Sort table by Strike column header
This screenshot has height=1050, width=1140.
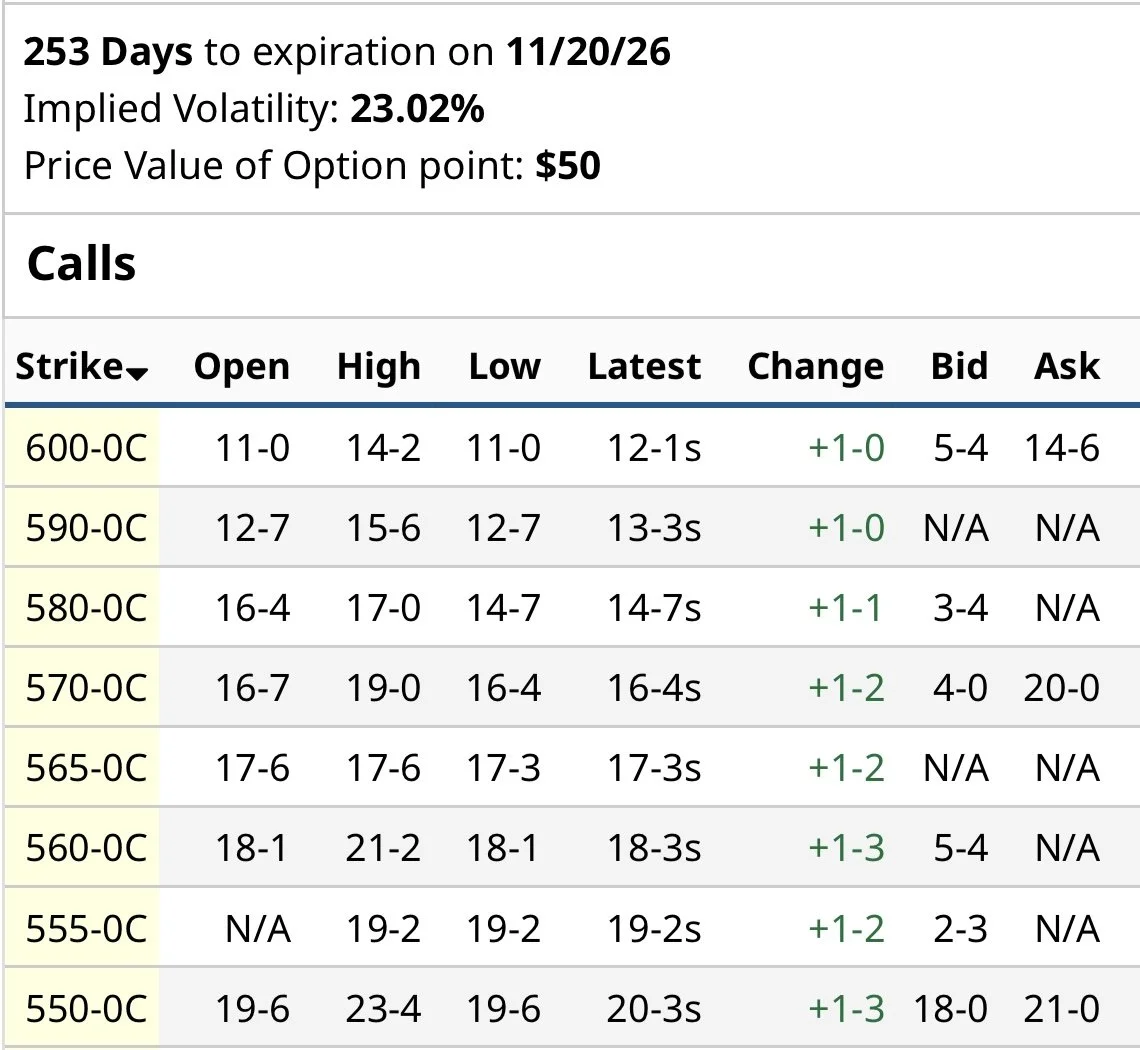68,367
